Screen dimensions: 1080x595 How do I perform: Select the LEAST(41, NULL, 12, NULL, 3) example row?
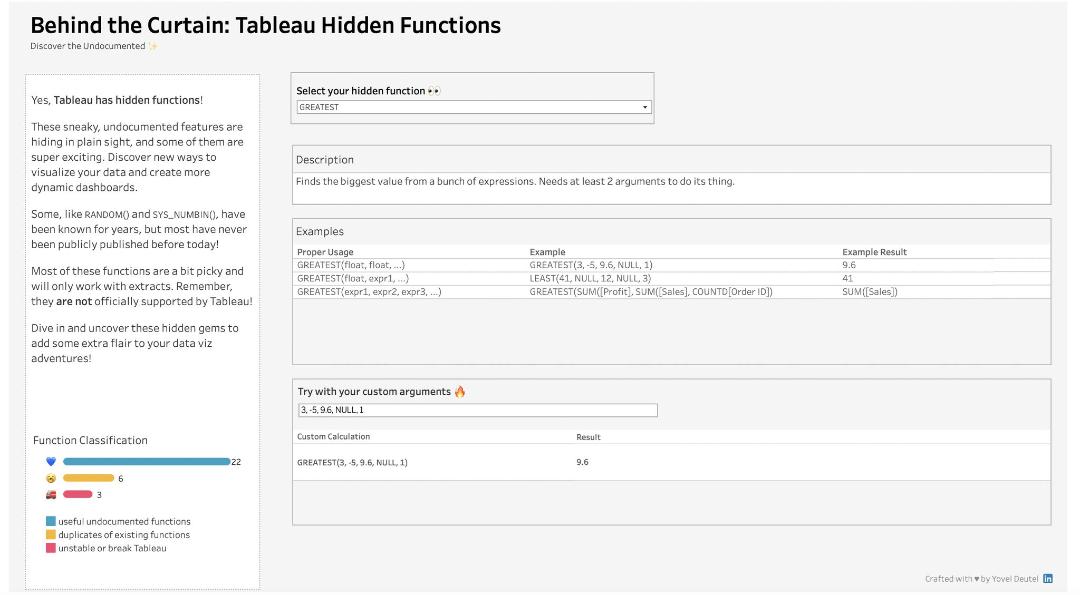pyautogui.click(x=590, y=278)
